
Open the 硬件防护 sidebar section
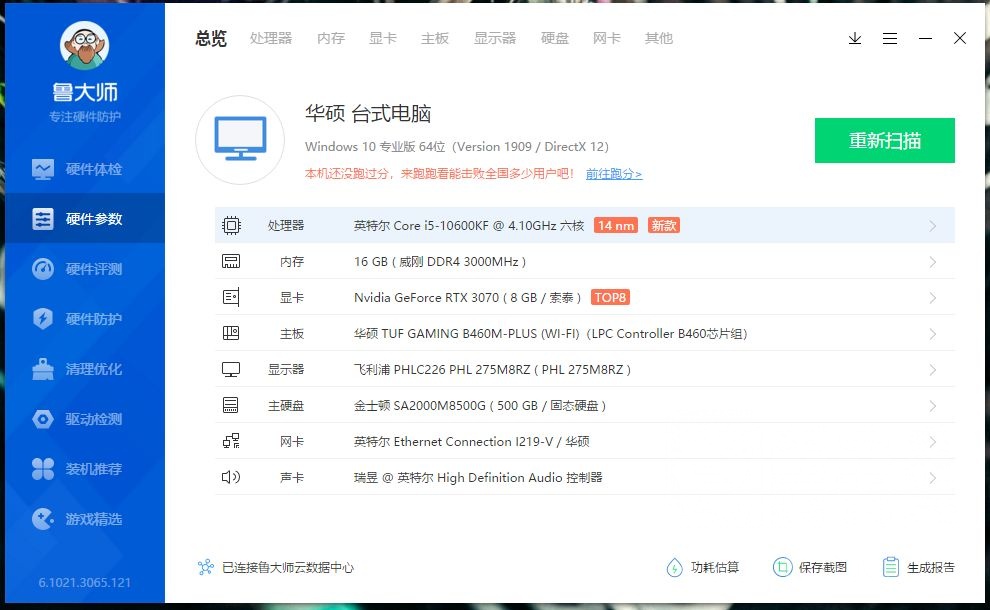(84, 318)
